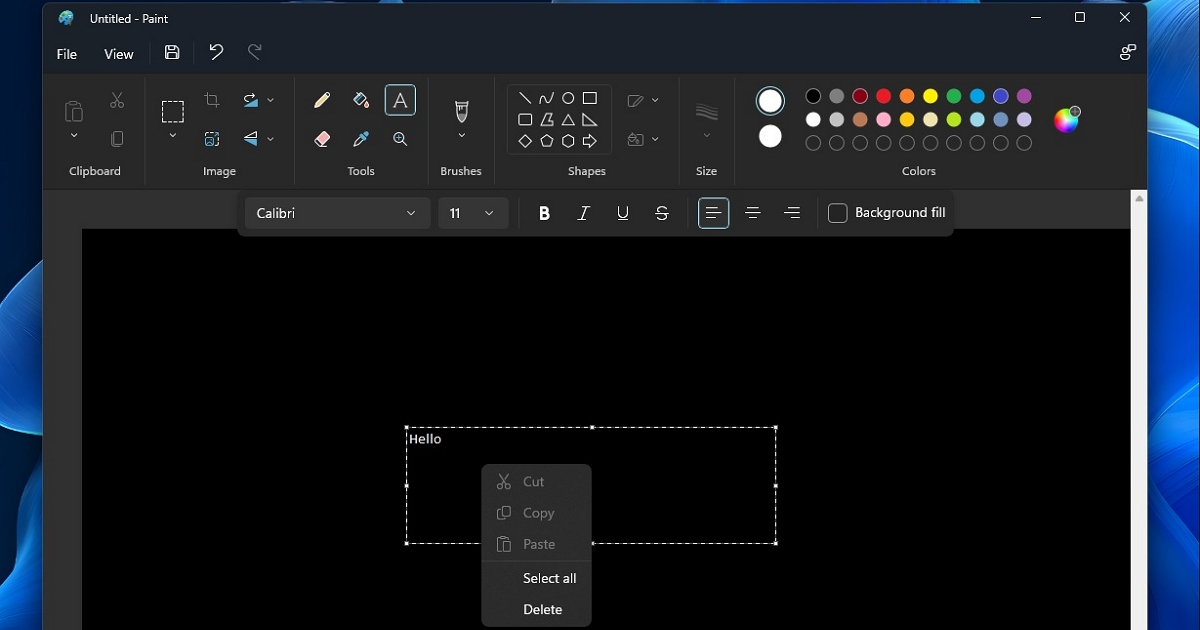1200x630 pixels.
Task: Select the Eraser tool
Action: coord(322,139)
